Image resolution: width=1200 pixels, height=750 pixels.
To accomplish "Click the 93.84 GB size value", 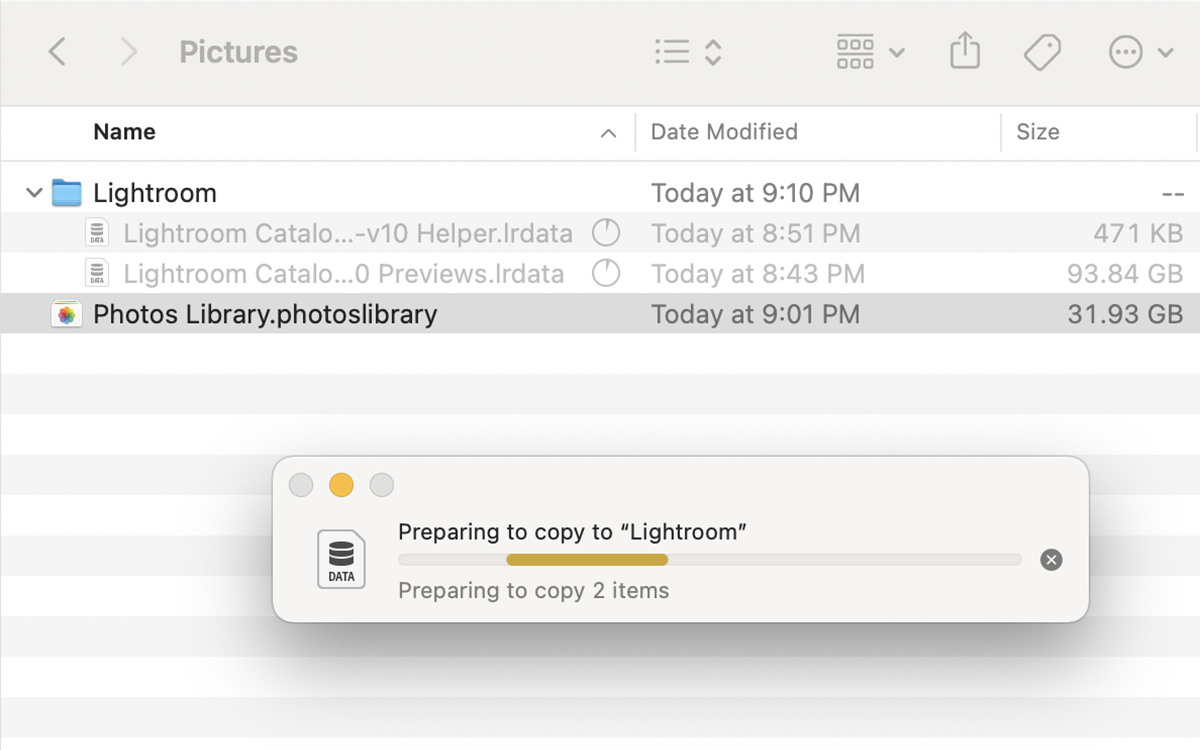I will pyautogui.click(x=1125, y=274).
